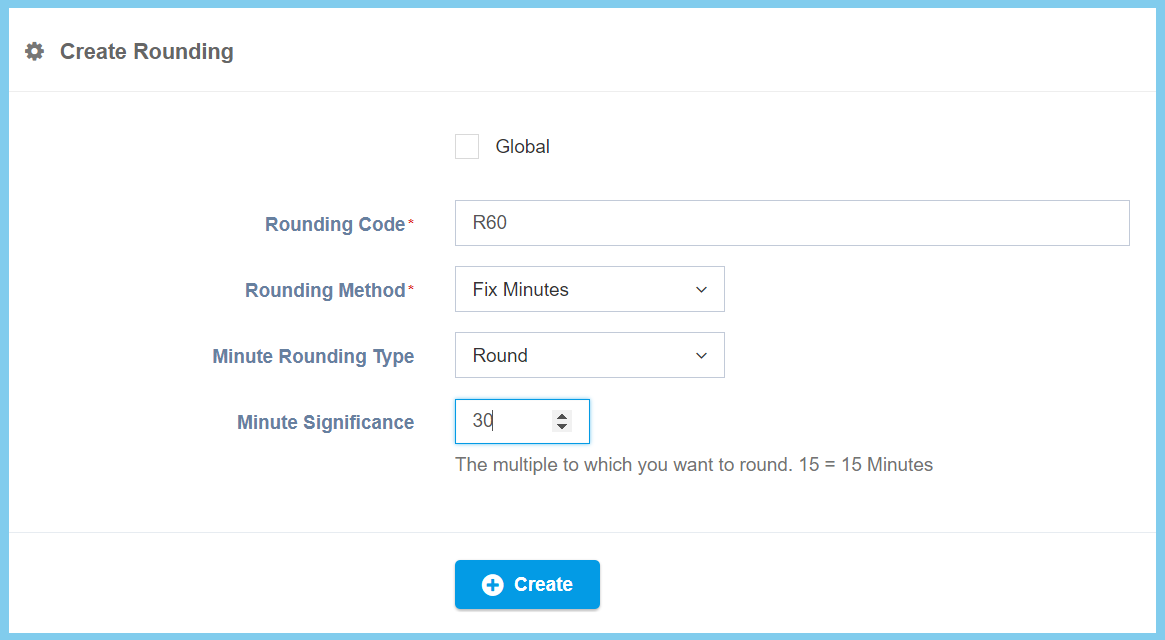Image resolution: width=1165 pixels, height=640 pixels.
Task: Click the Rounding Code label
Action: [334, 225]
